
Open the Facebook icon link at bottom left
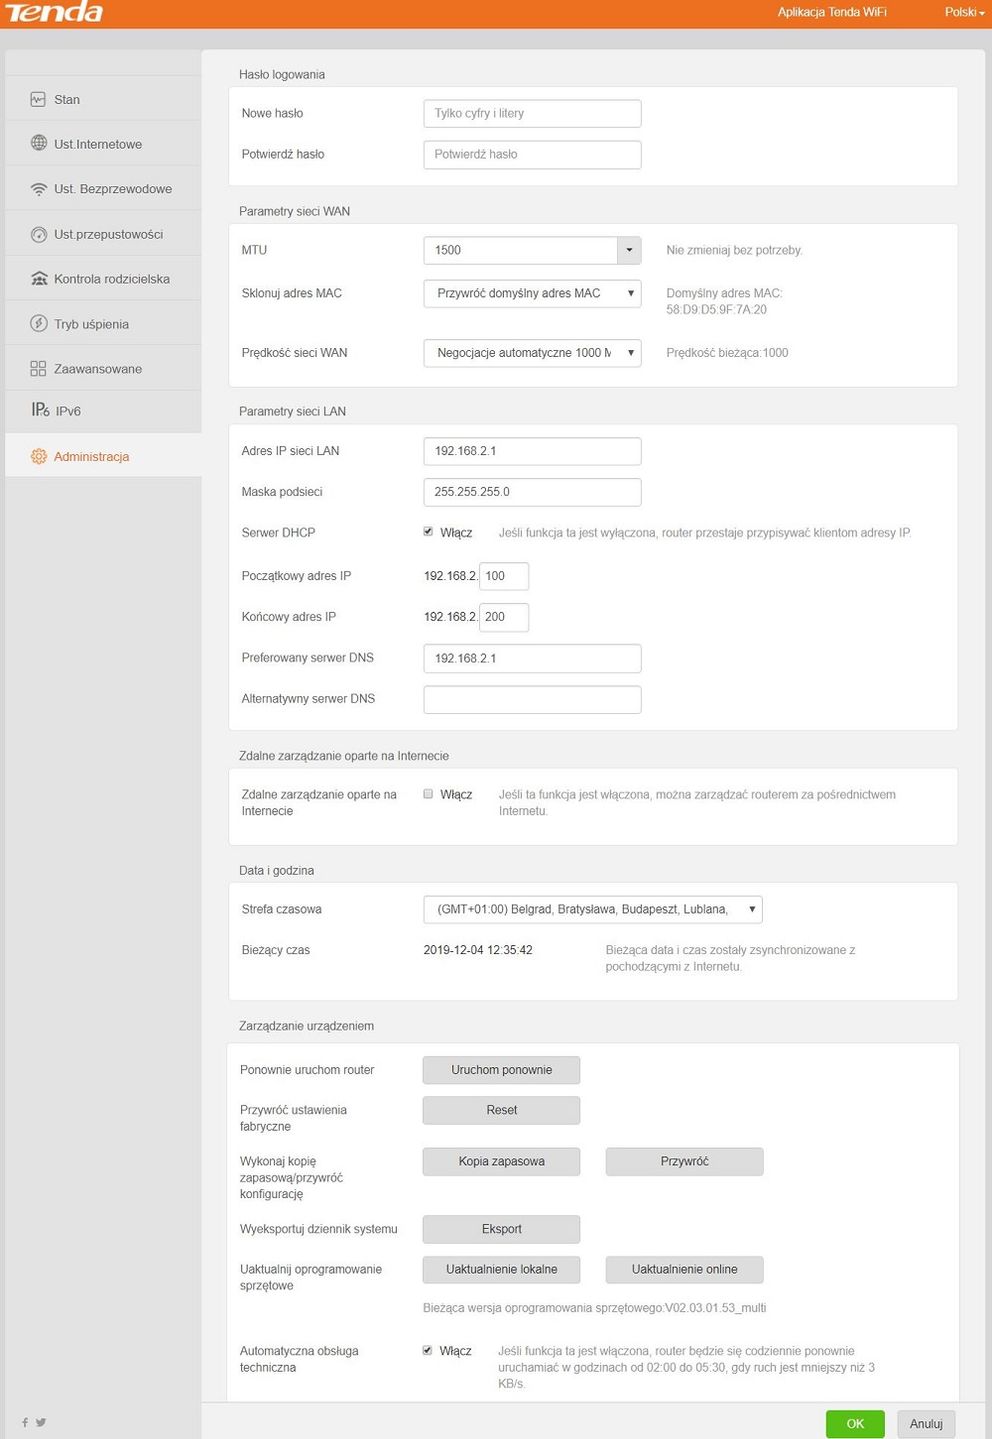(25, 1422)
